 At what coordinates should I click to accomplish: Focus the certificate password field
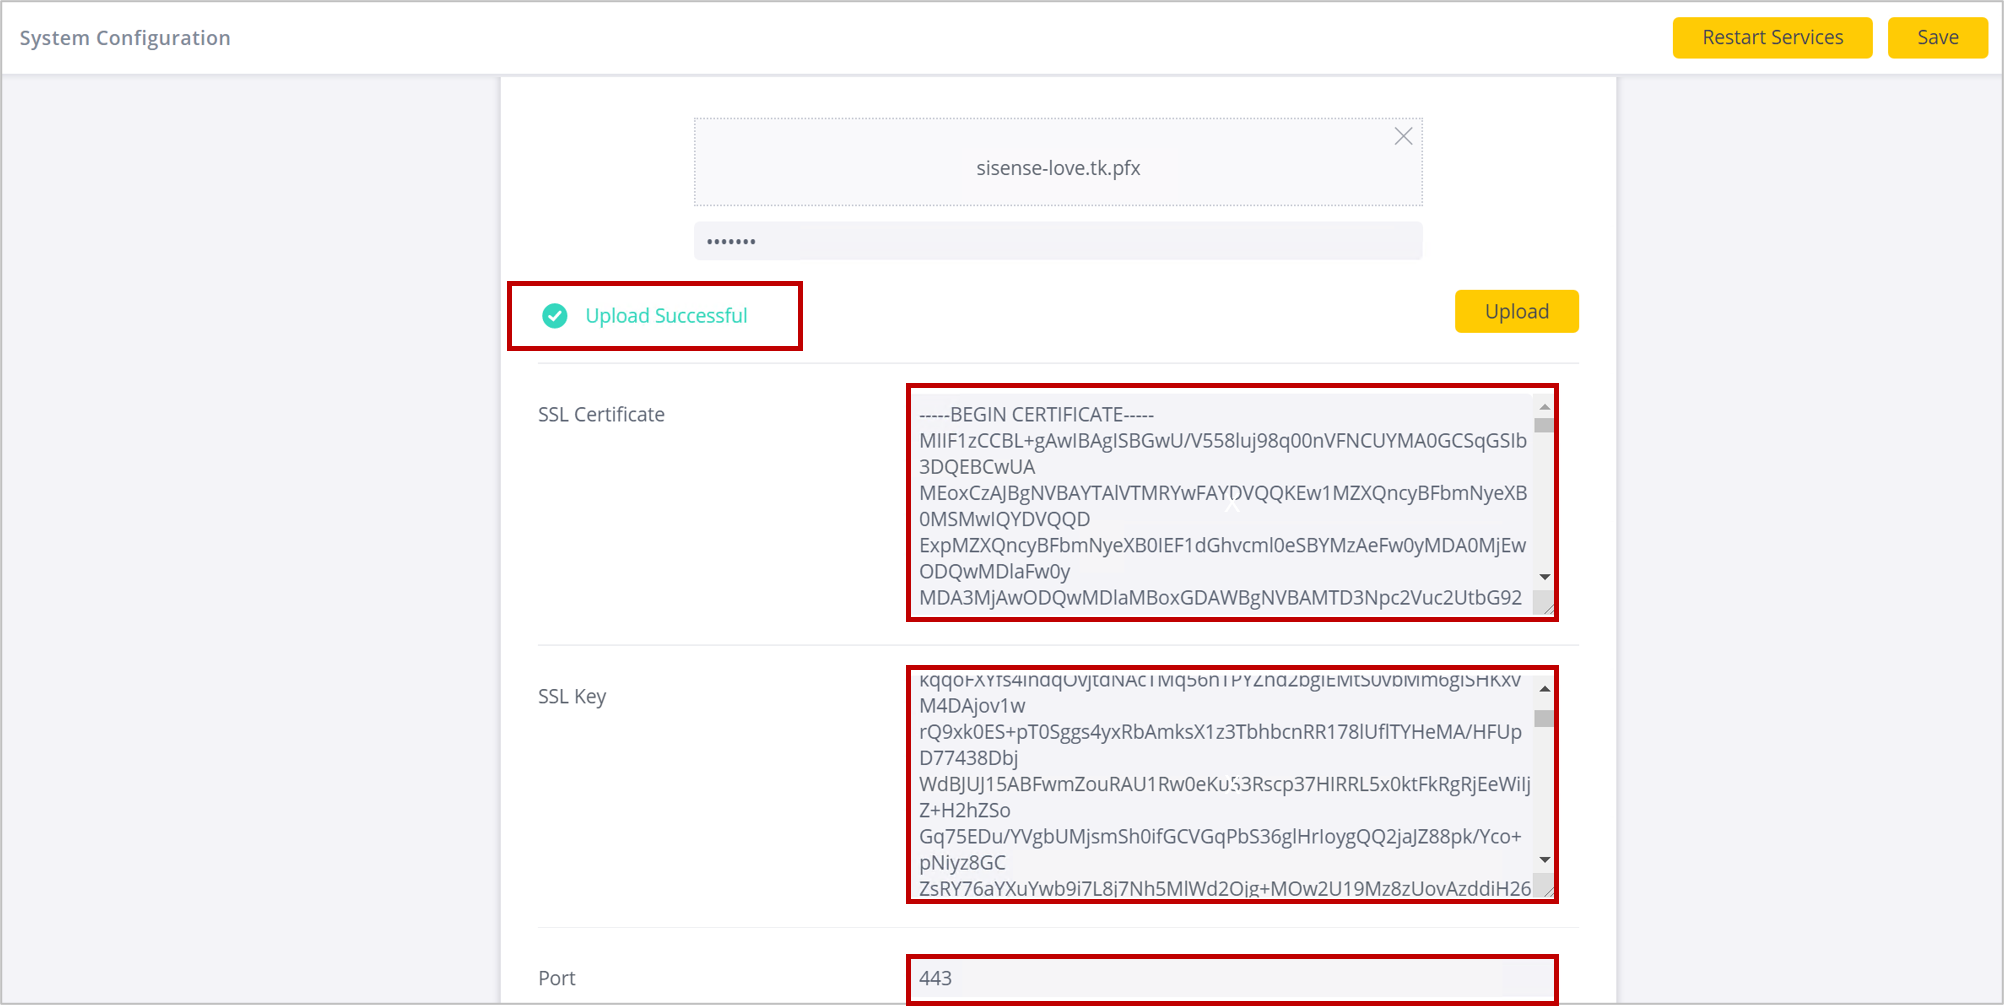click(1058, 241)
